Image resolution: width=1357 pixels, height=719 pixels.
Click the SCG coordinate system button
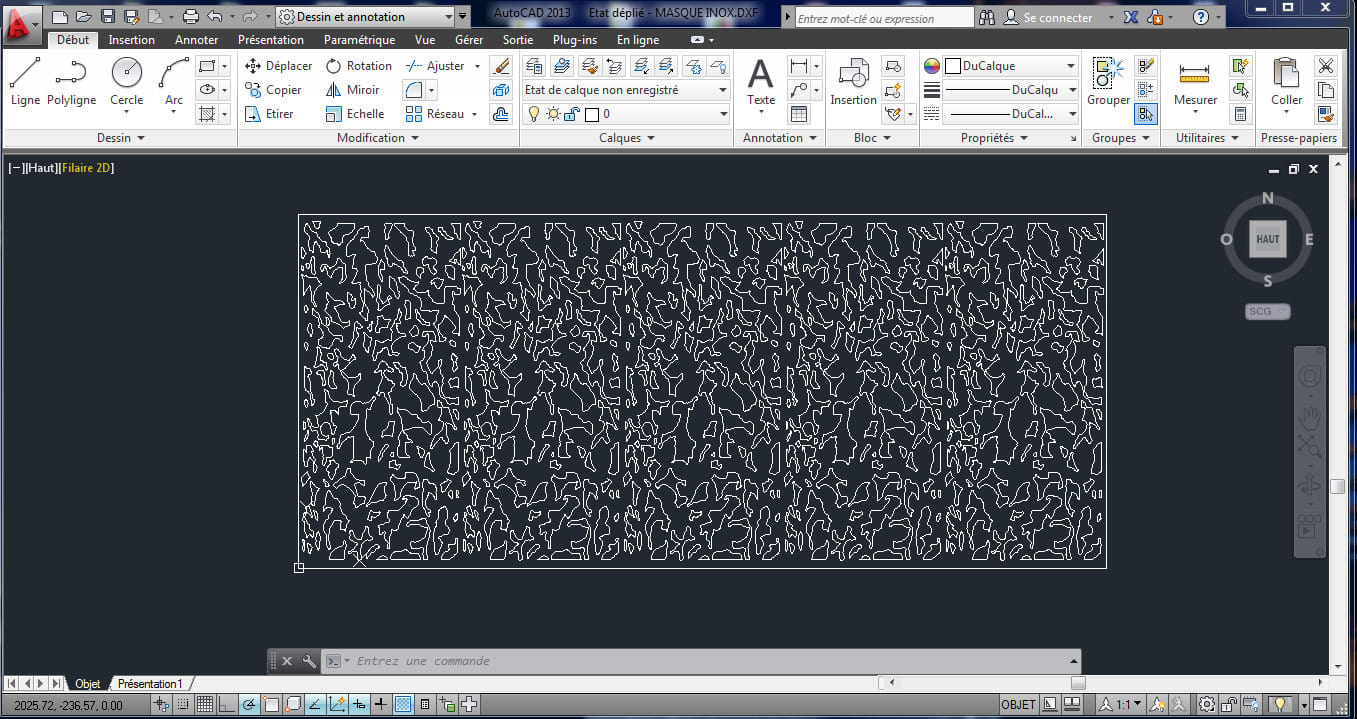click(1267, 311)
